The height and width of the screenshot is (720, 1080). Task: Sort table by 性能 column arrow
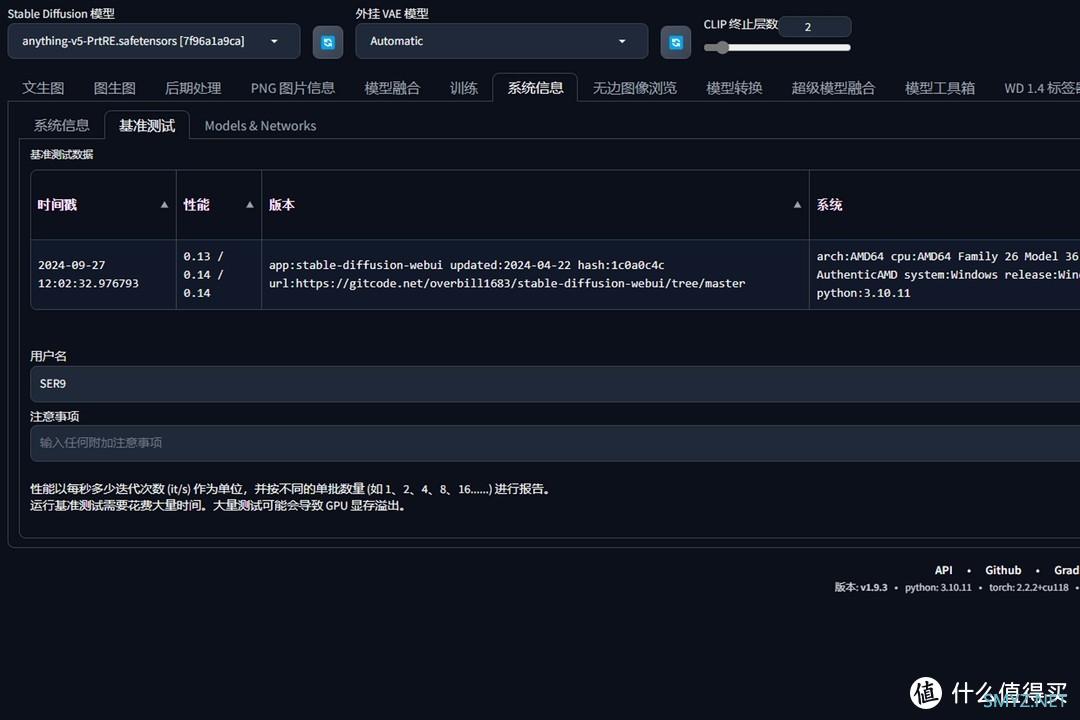point(249,205)
